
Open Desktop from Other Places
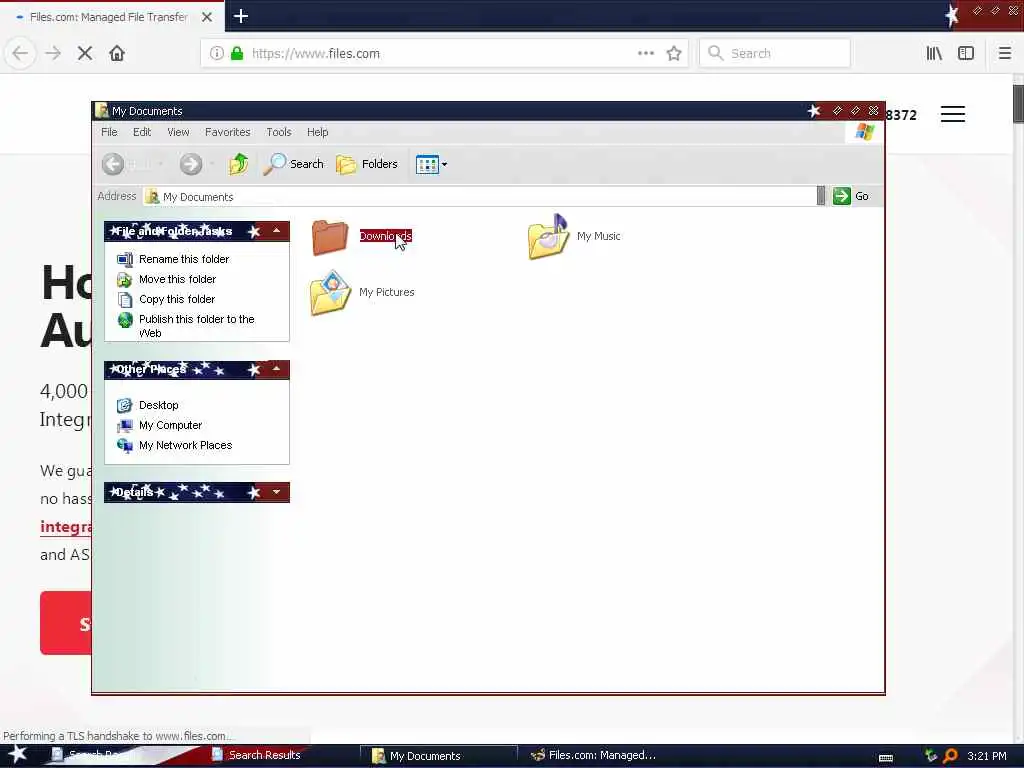[x=159, y=405]
